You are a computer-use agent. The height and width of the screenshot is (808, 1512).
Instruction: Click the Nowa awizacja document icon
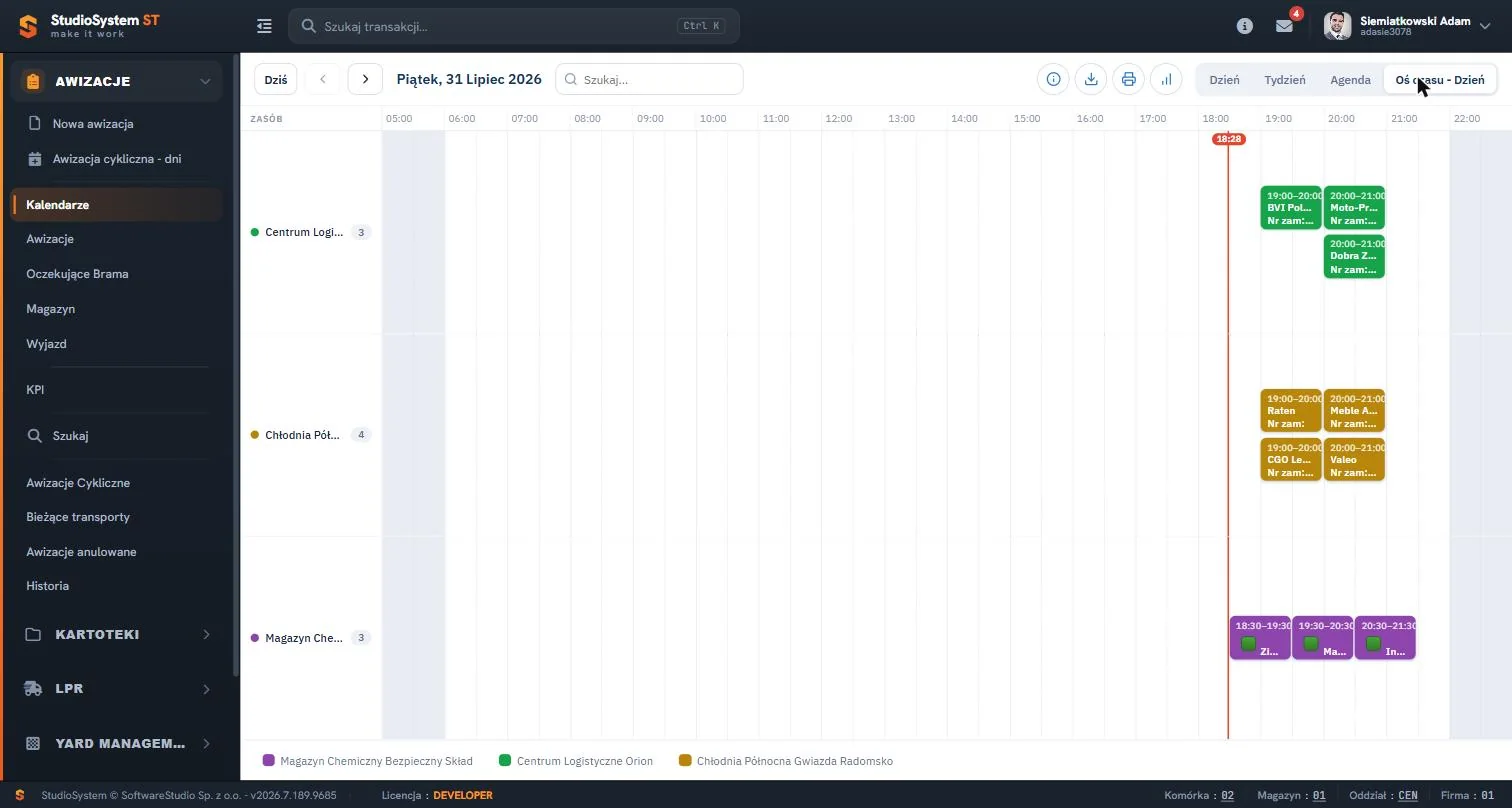34,124
